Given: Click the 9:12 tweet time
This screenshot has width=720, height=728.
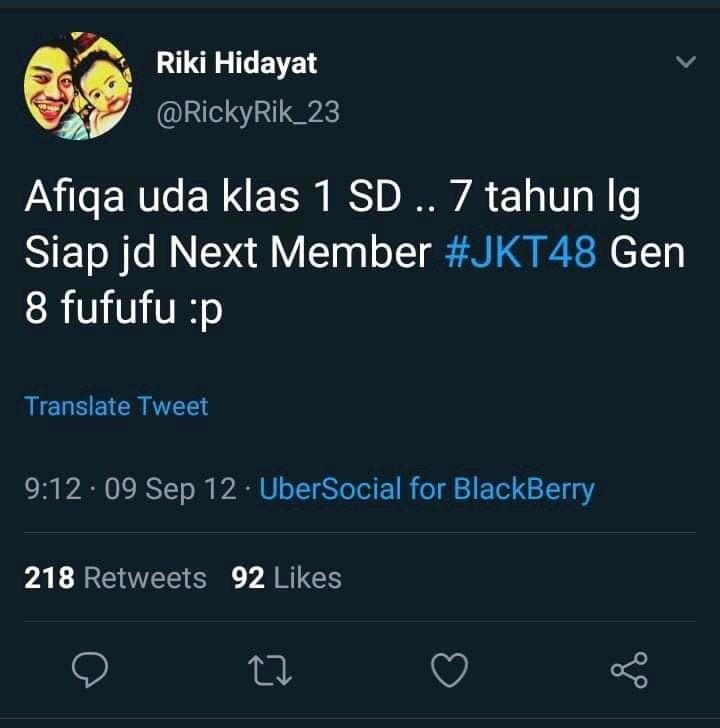Looking at the screenshot, I should pos(53,489).
